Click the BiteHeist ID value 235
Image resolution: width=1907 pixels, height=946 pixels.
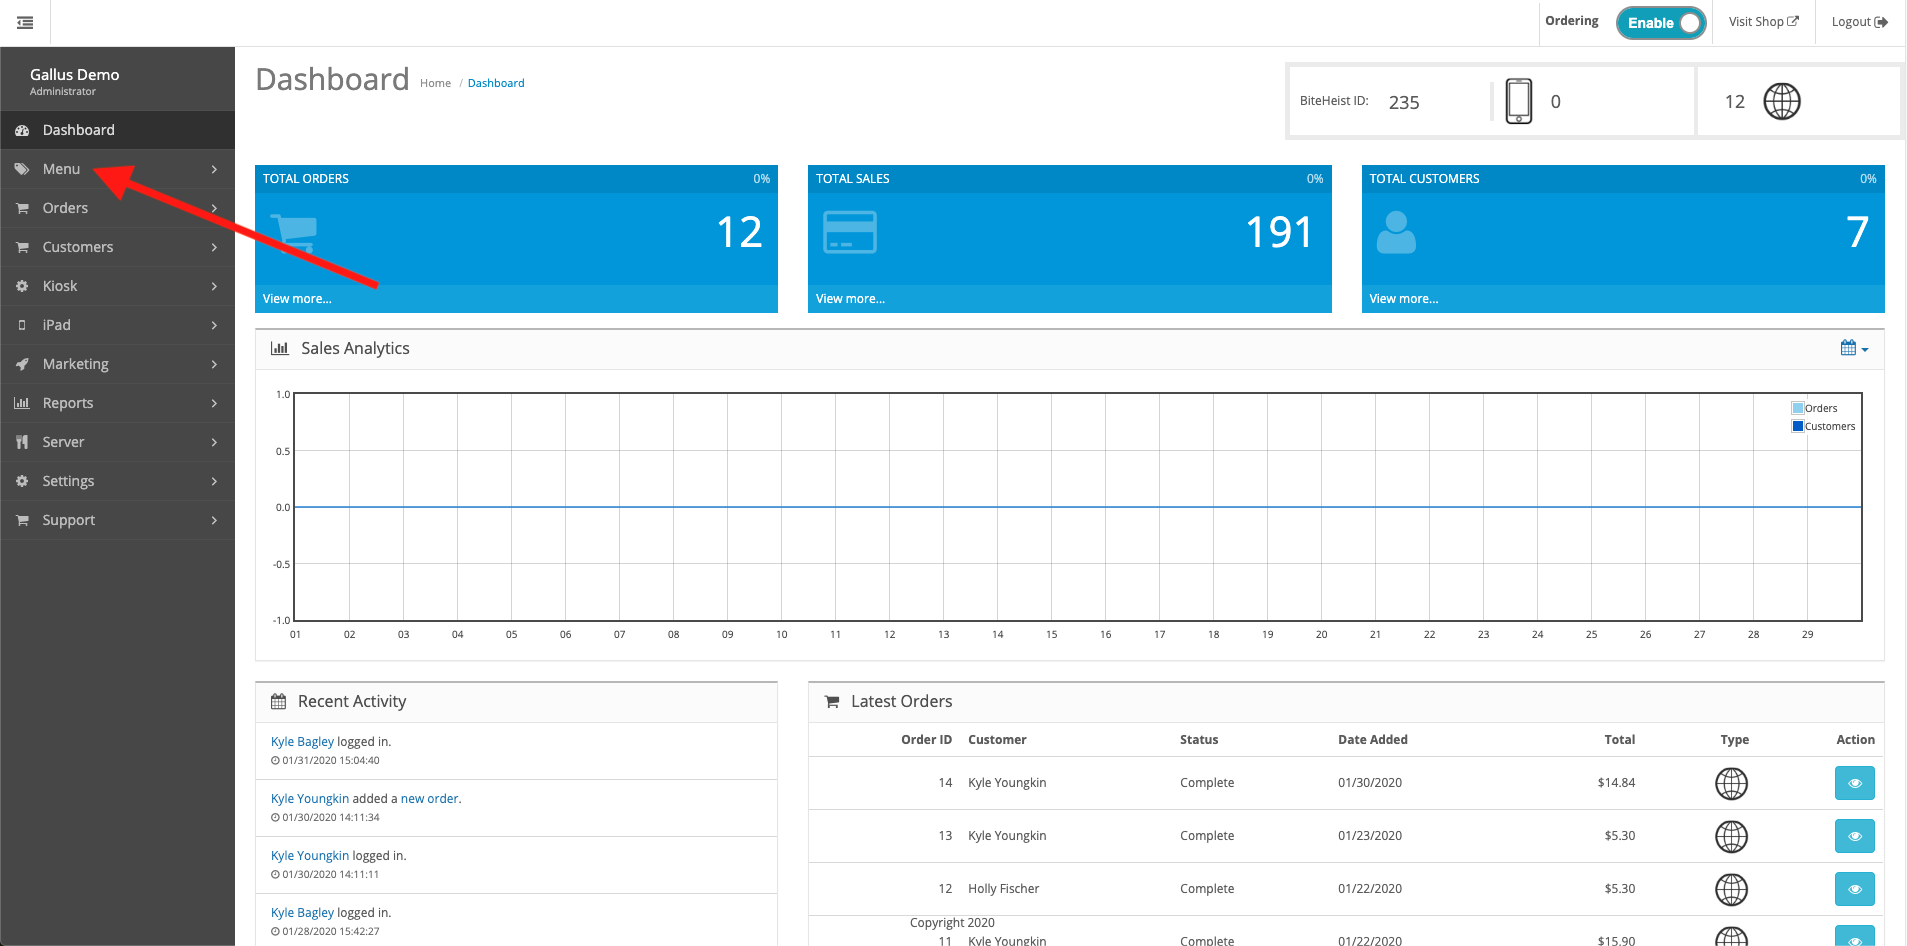(1404, 103)
